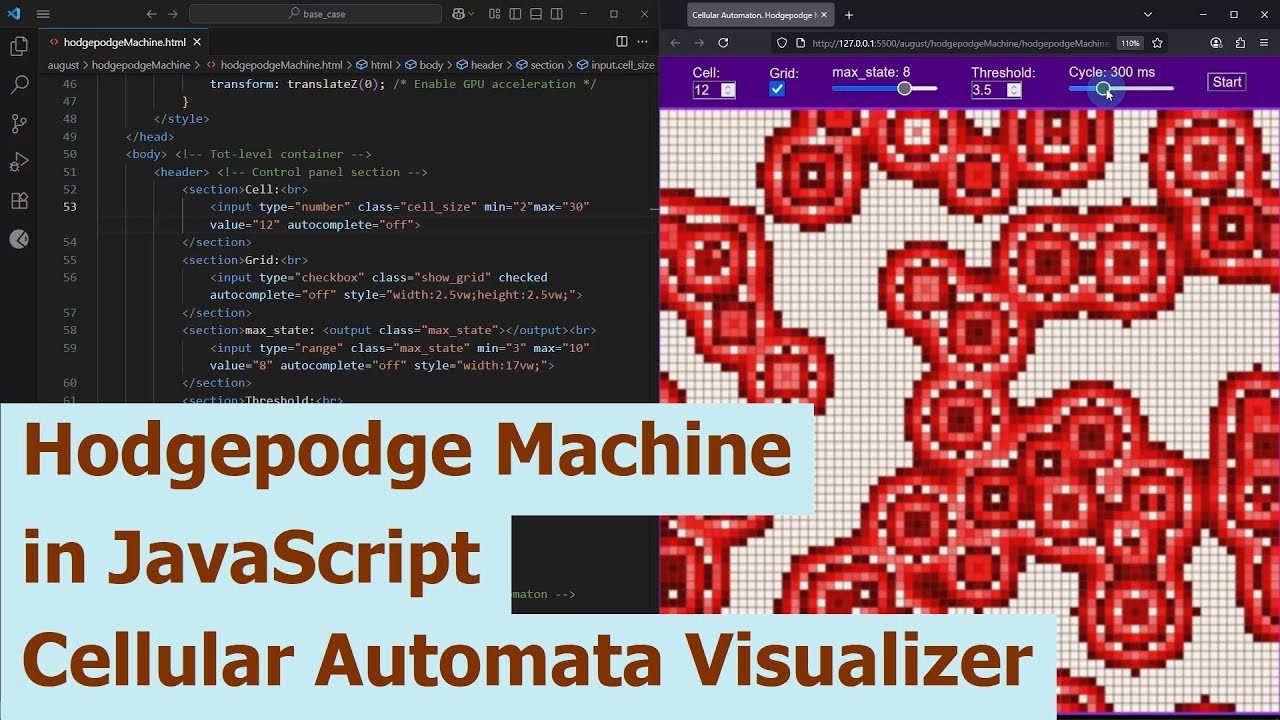Toggle the bottom panel in VS Code
Viewport: 1280px width, 720px height.
click(536, 14)
